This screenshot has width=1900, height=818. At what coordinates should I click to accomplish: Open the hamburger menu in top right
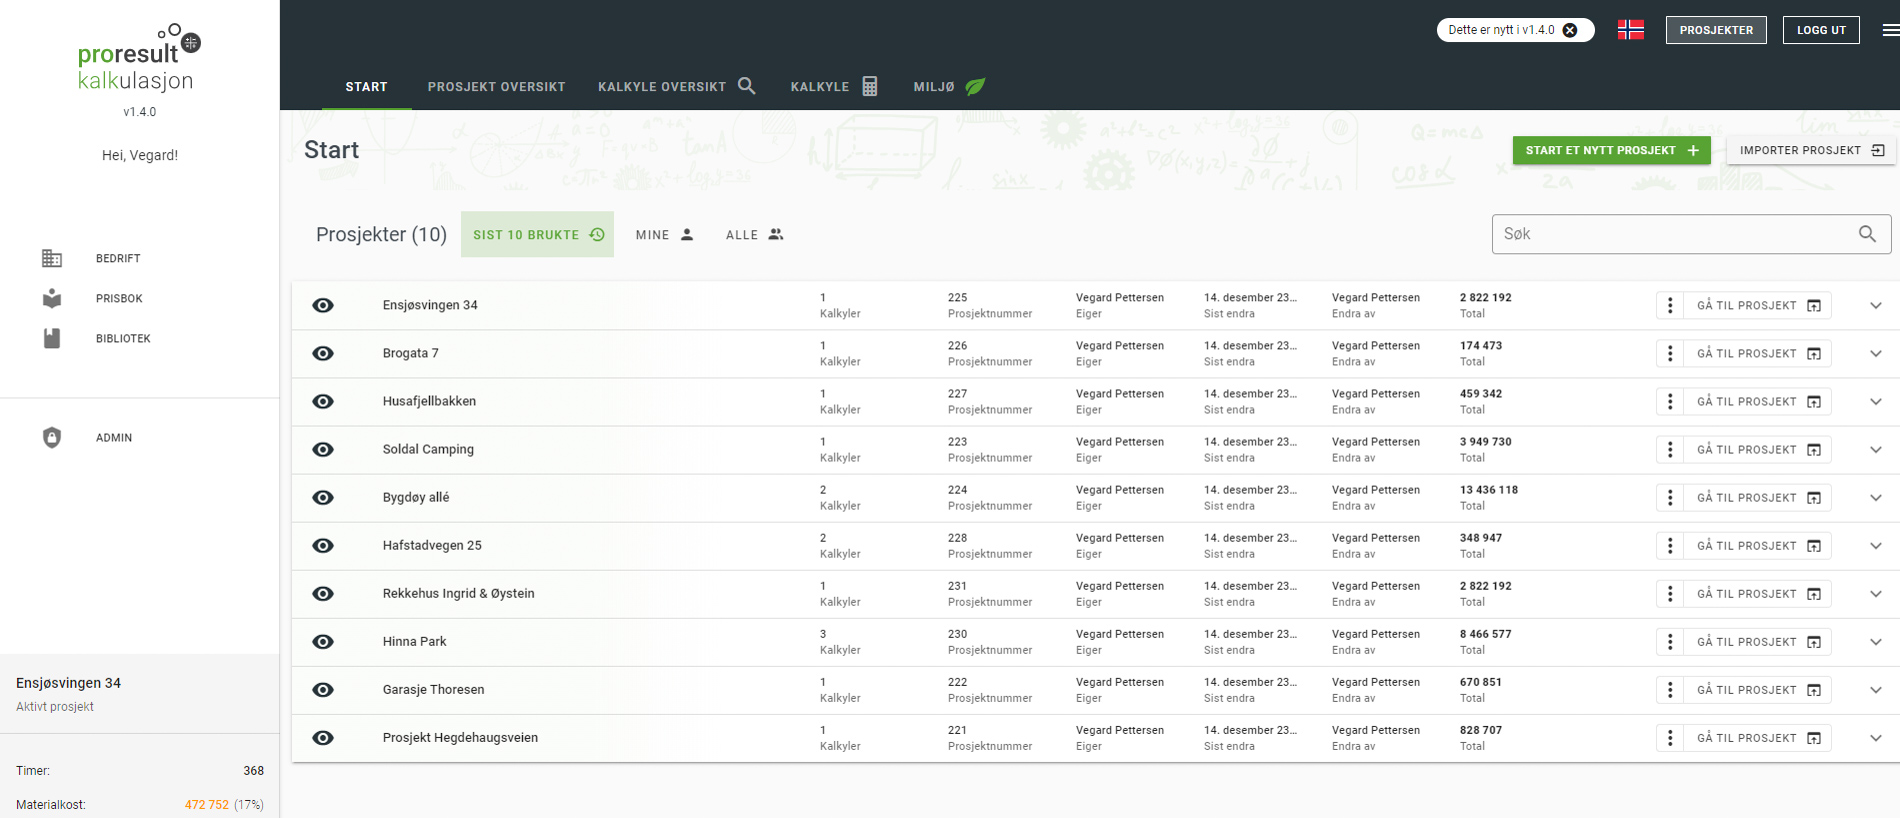pyautogui.click(x=1889, y=30)
